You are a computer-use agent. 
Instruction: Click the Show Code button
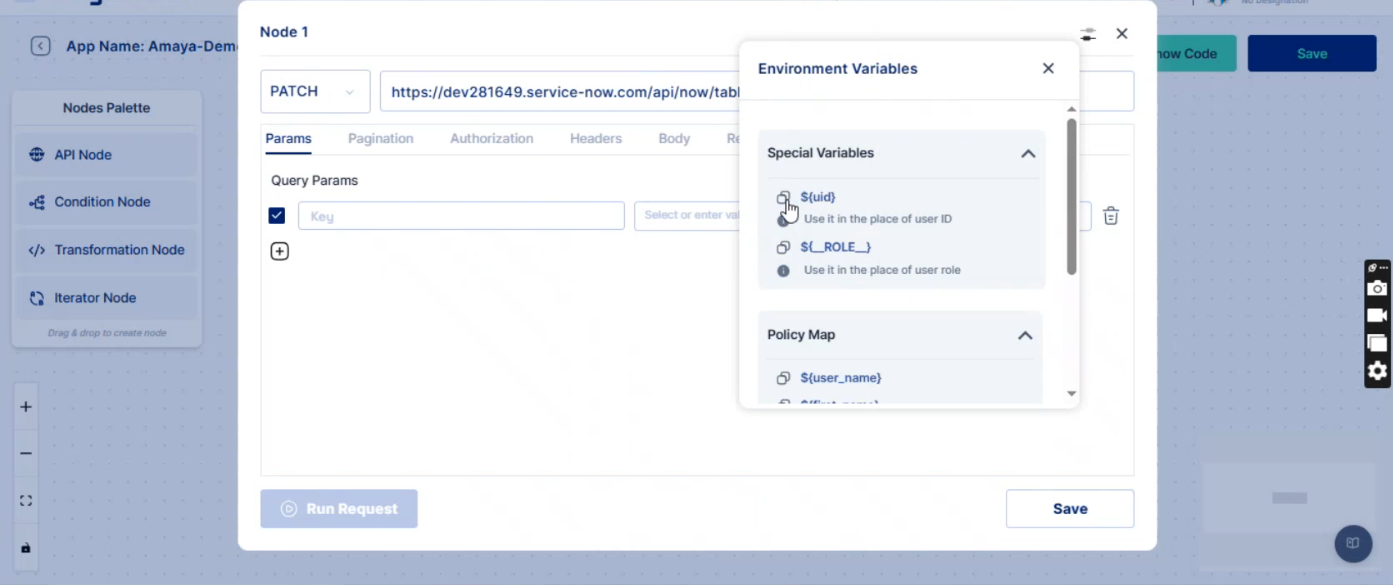[1196, 54]
